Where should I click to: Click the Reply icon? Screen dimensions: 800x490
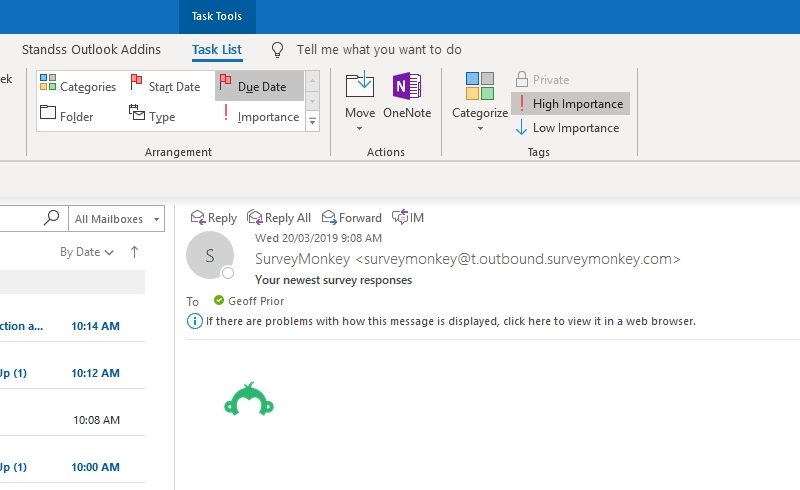click(198, 218)
